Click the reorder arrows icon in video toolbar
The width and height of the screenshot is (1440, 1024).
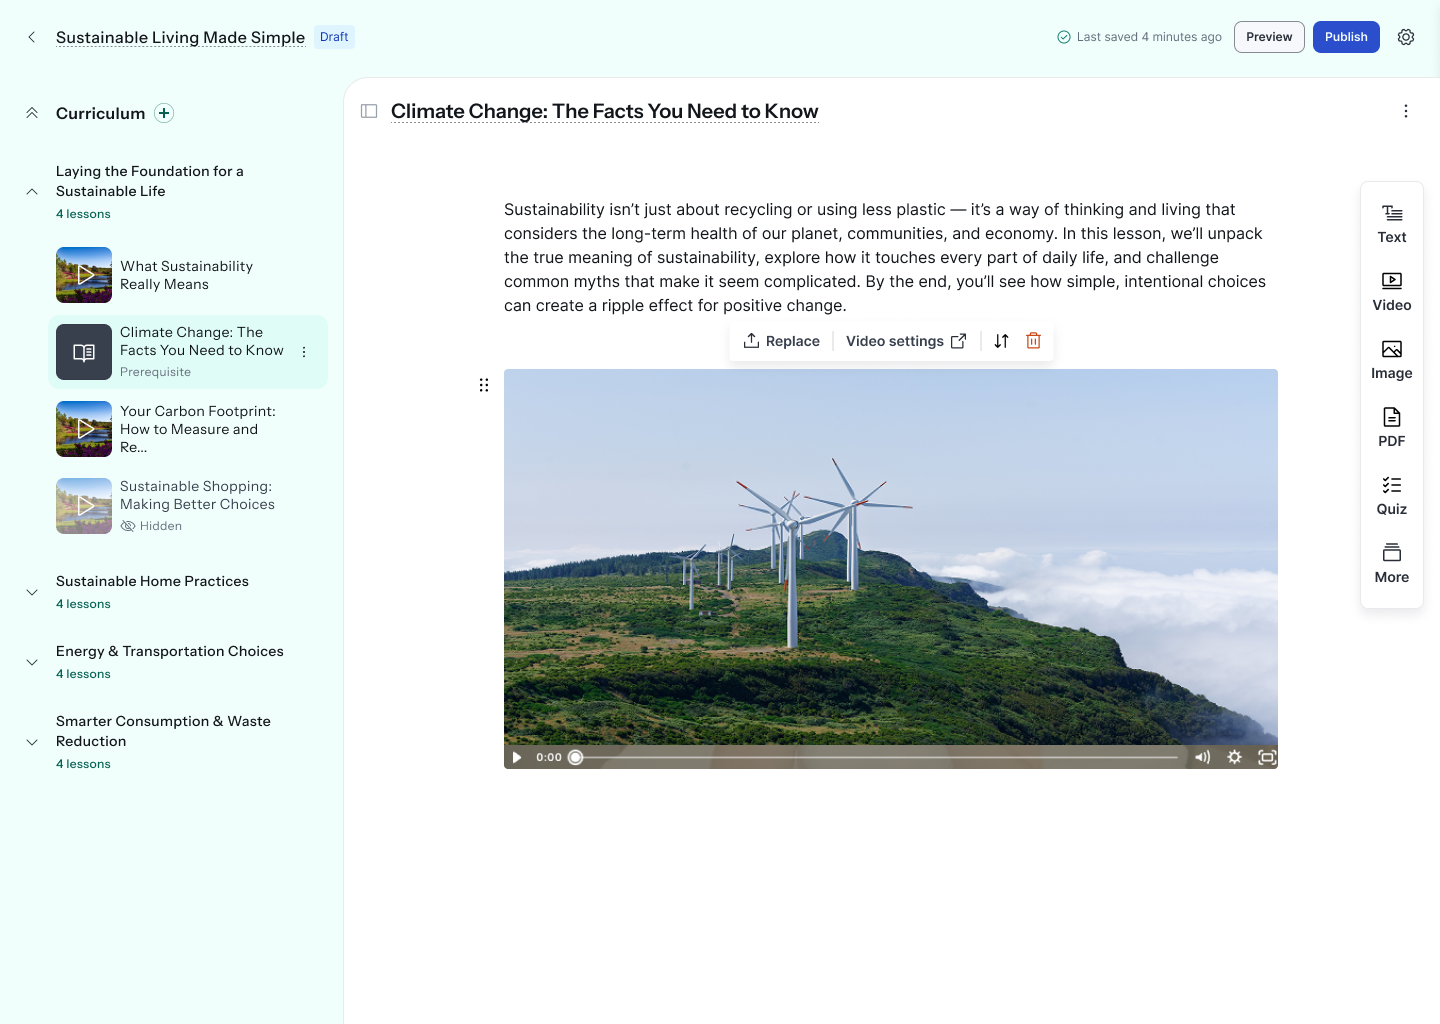[1001, 341]
